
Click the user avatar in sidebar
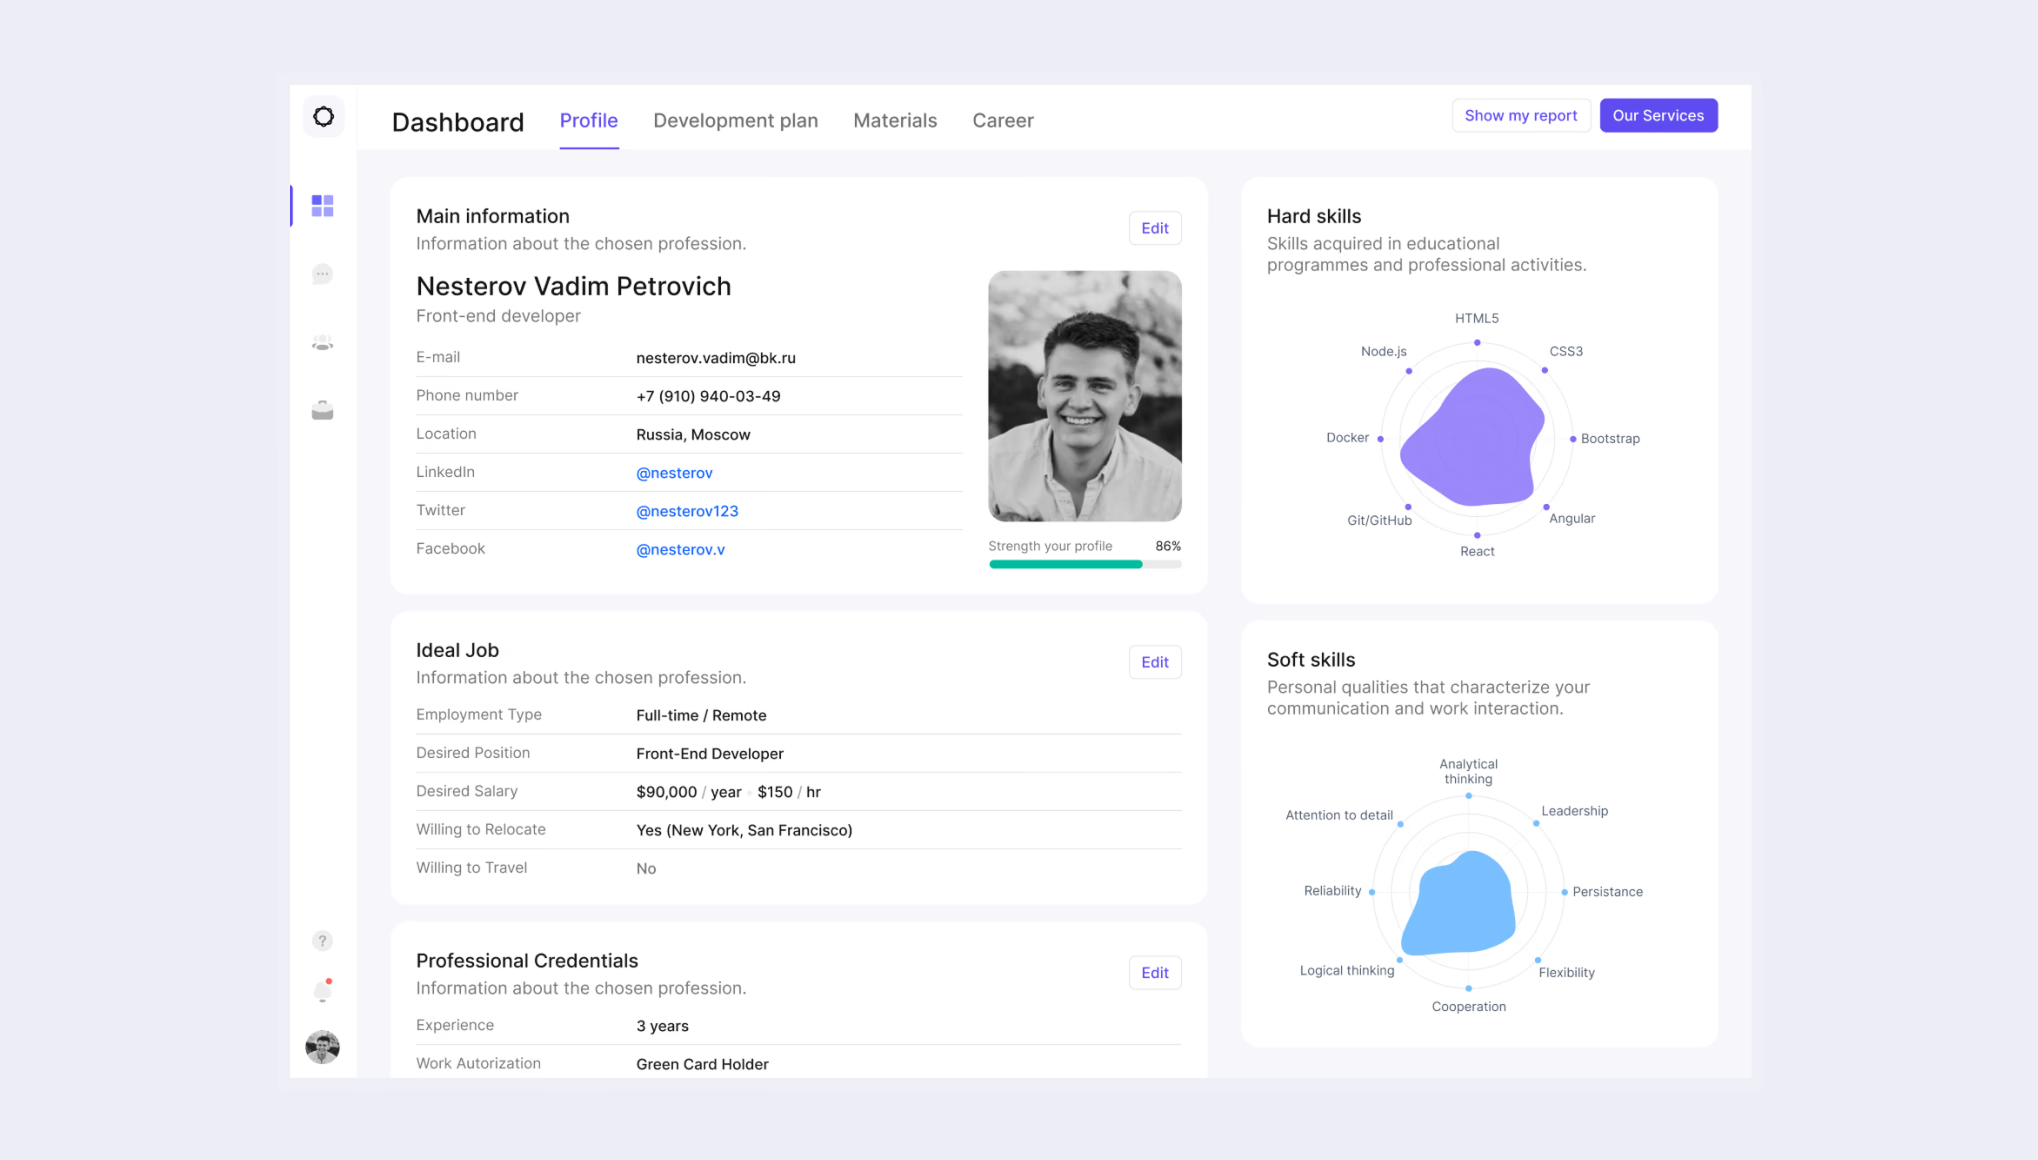point(322,1047)
